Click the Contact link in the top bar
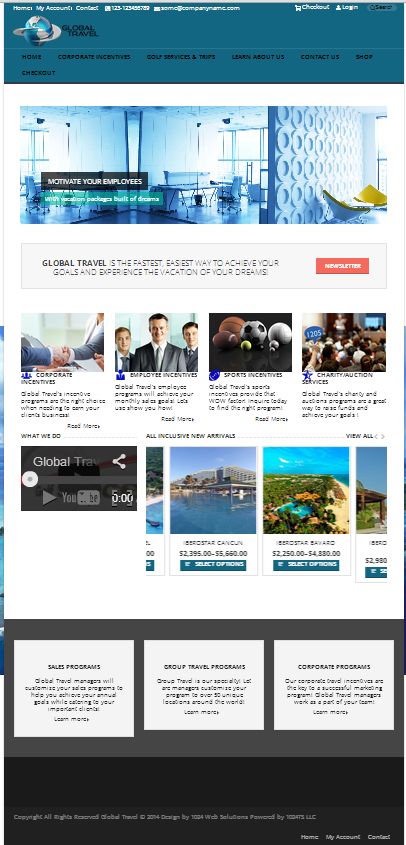 (x=87, y=8)
